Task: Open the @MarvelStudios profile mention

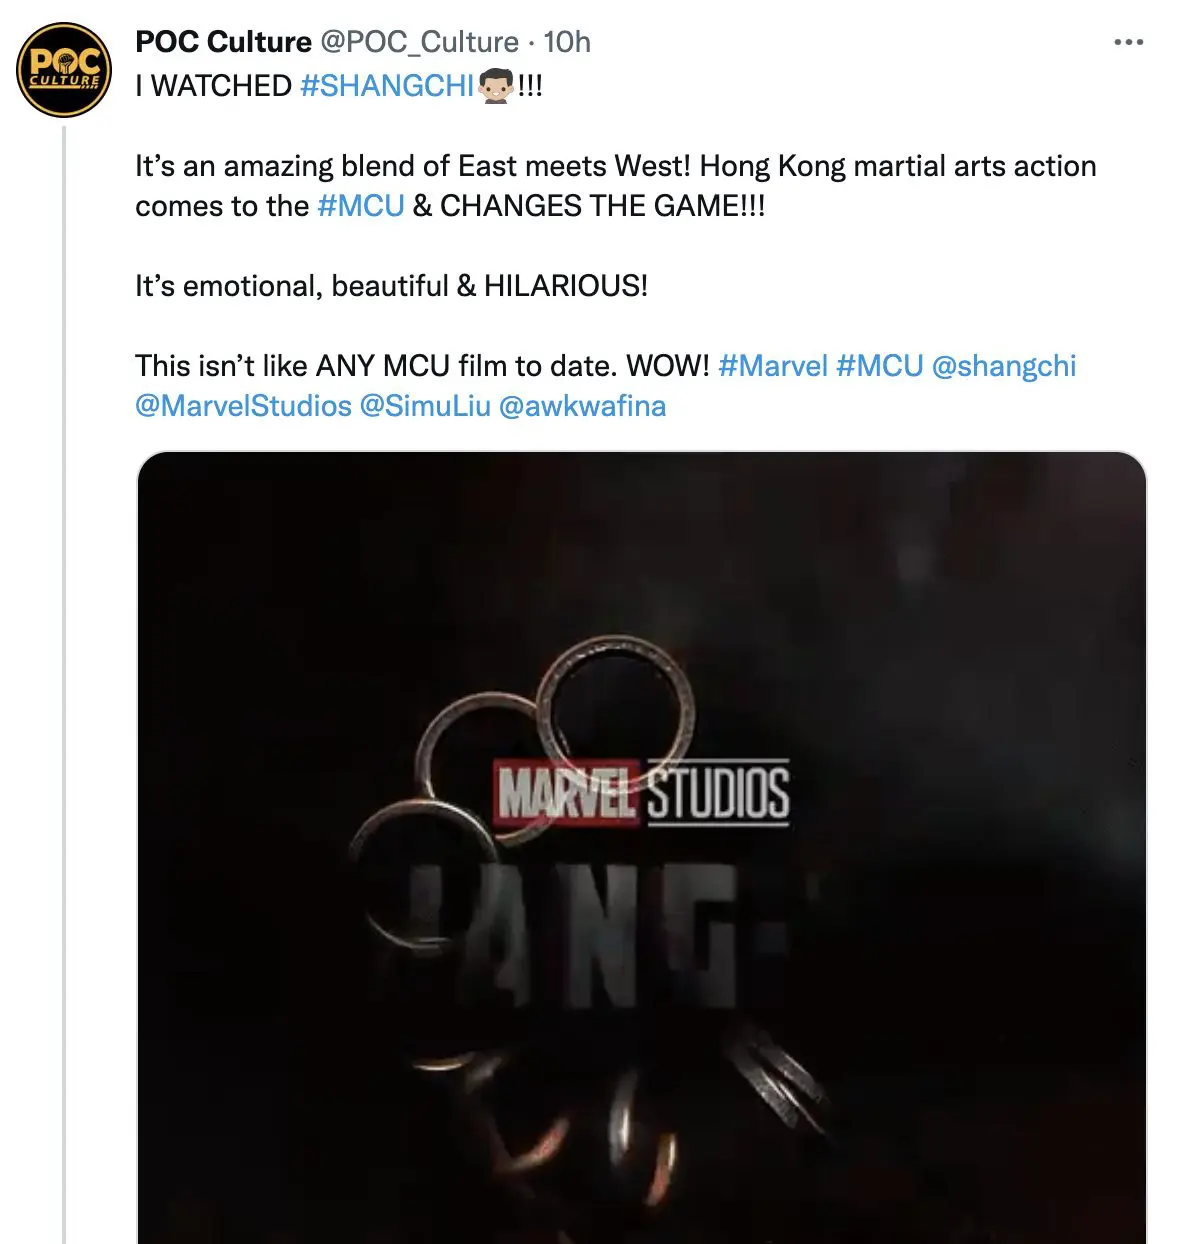Action: (x=243, y=406)
